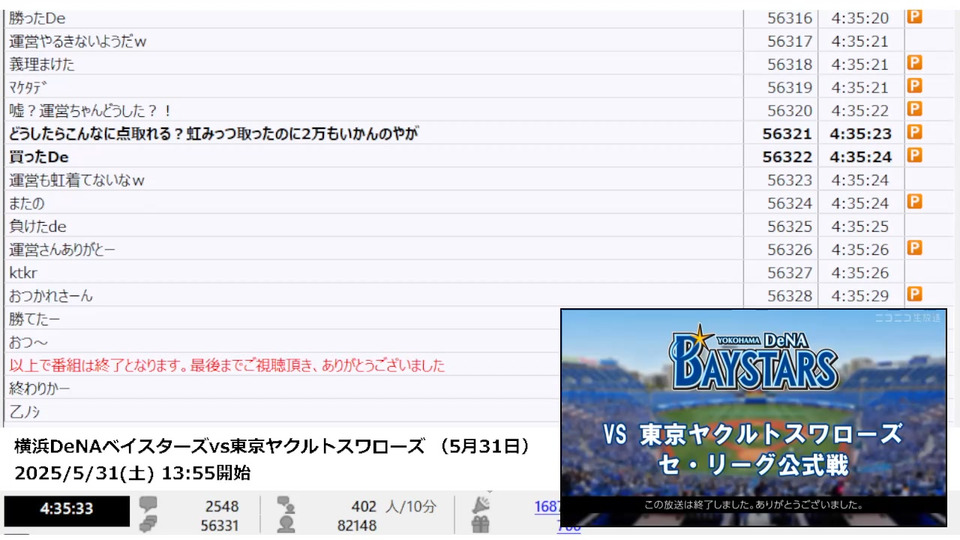This screenshot has height=540, width=960.
Task: Click the premium P icon on row 56328
Action: (x=915, y=294)
